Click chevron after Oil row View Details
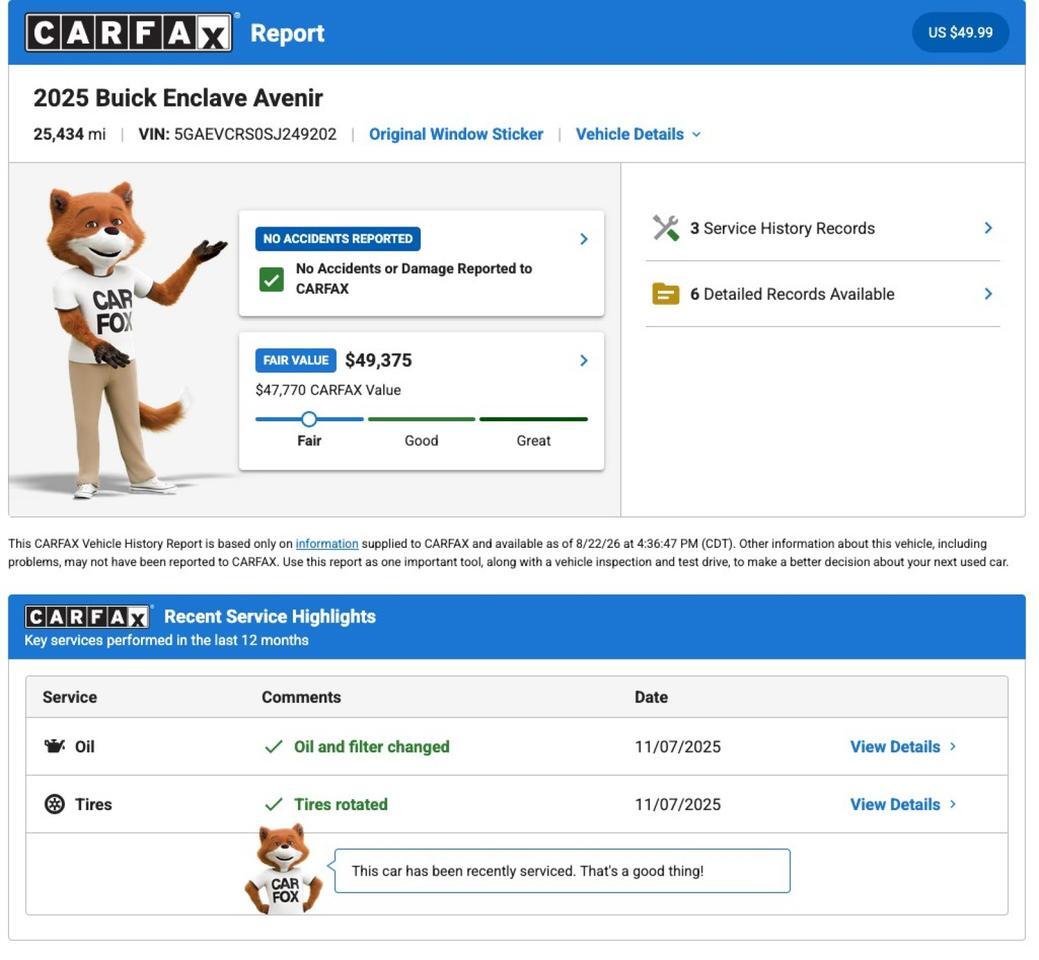1039x960 pixels. (953, 746)
